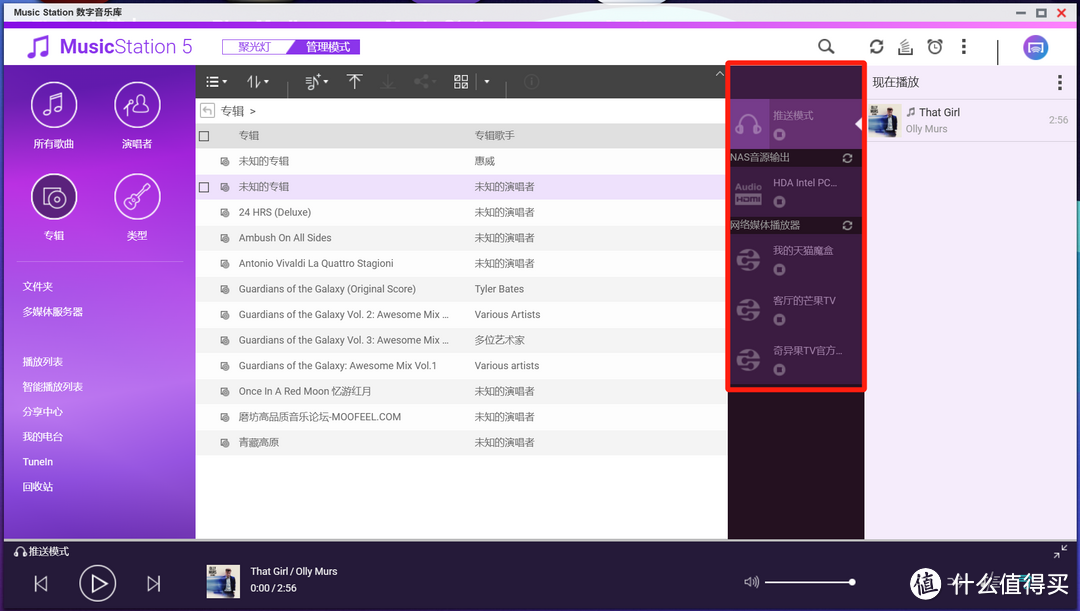Open the list view mode dropdown
The image size is (1080, 611).
pyautogui.click(x=216, y=82)
